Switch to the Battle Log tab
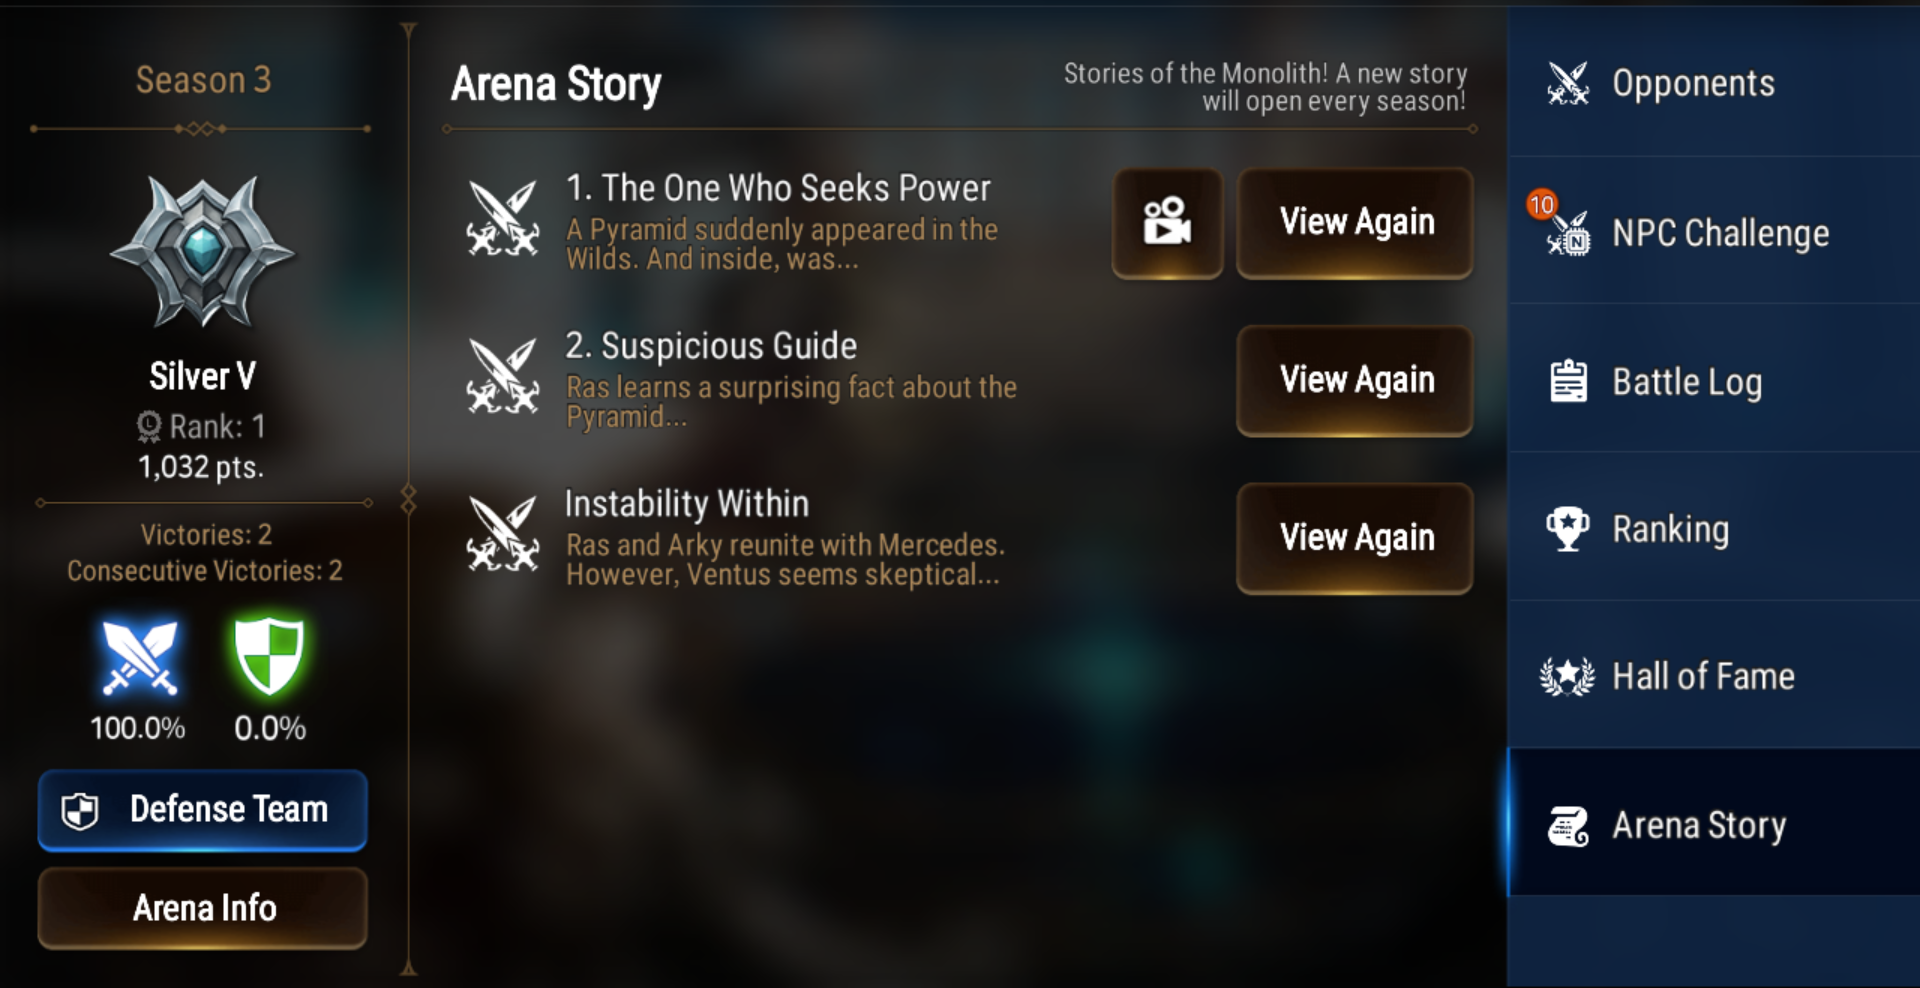The height and width of the screenshot is (988, 1920). pyautogui.click(x=1714, y=380)
